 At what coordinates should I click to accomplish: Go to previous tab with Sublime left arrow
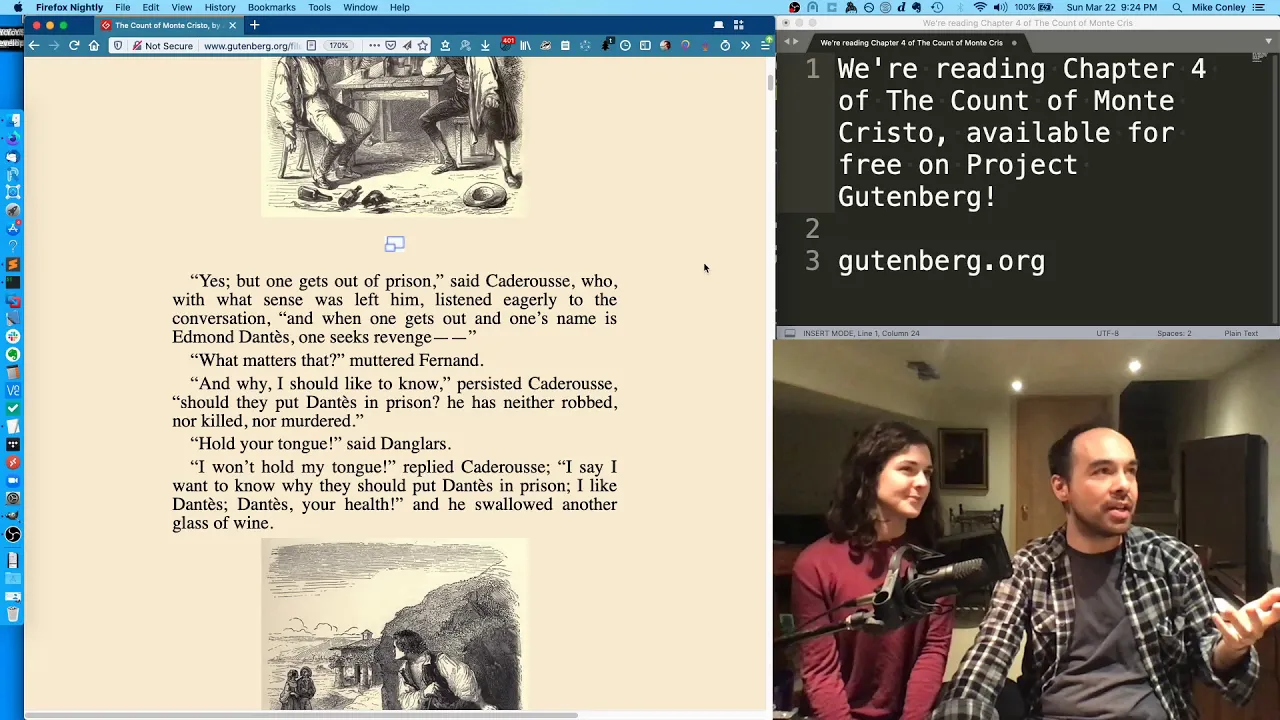(787, 42)
